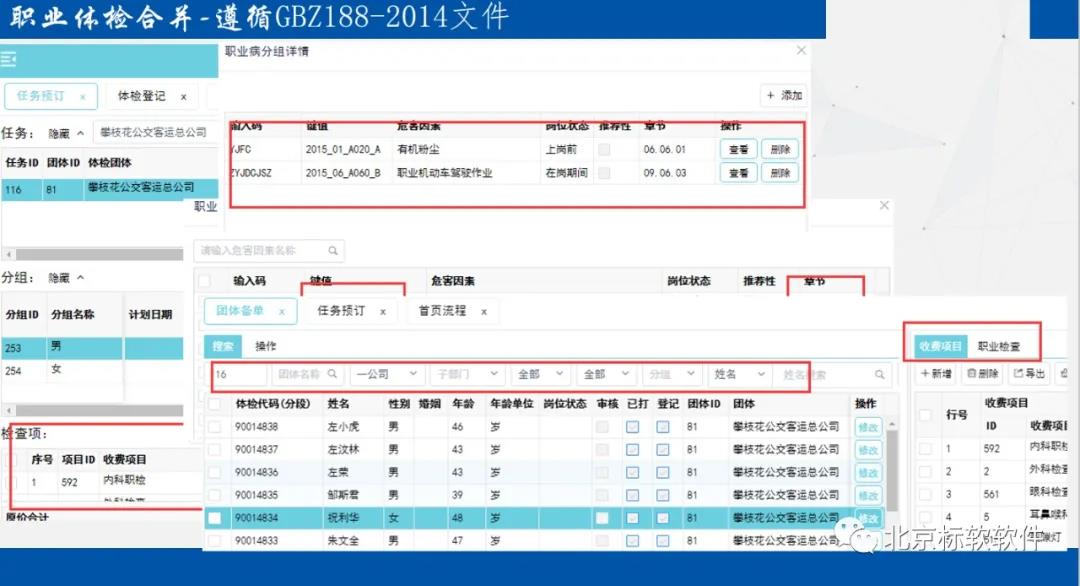Screen dimensions: 1080x586
Task: Tick row checkbox for 邹斯君
Action: click(x=215, y=495)
